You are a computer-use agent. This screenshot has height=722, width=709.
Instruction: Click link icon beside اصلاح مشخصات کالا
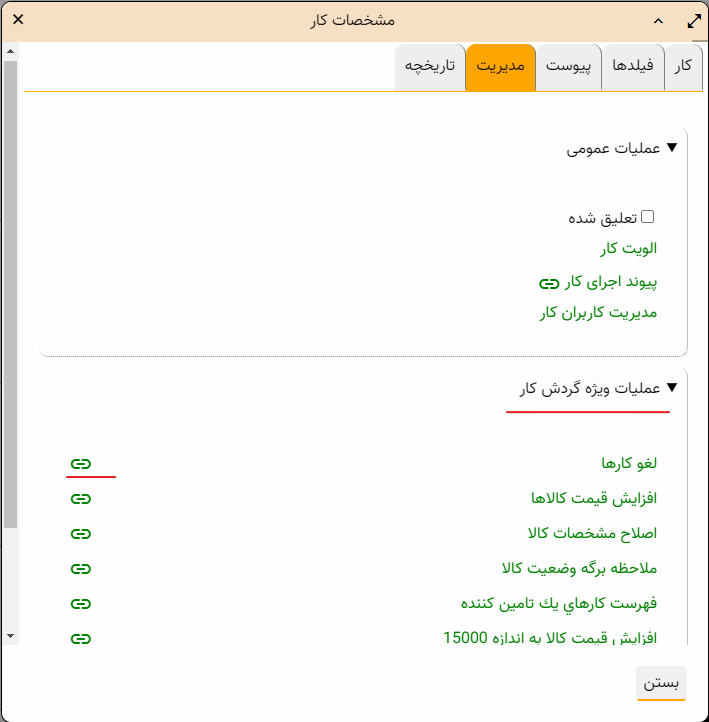[81, 533]
